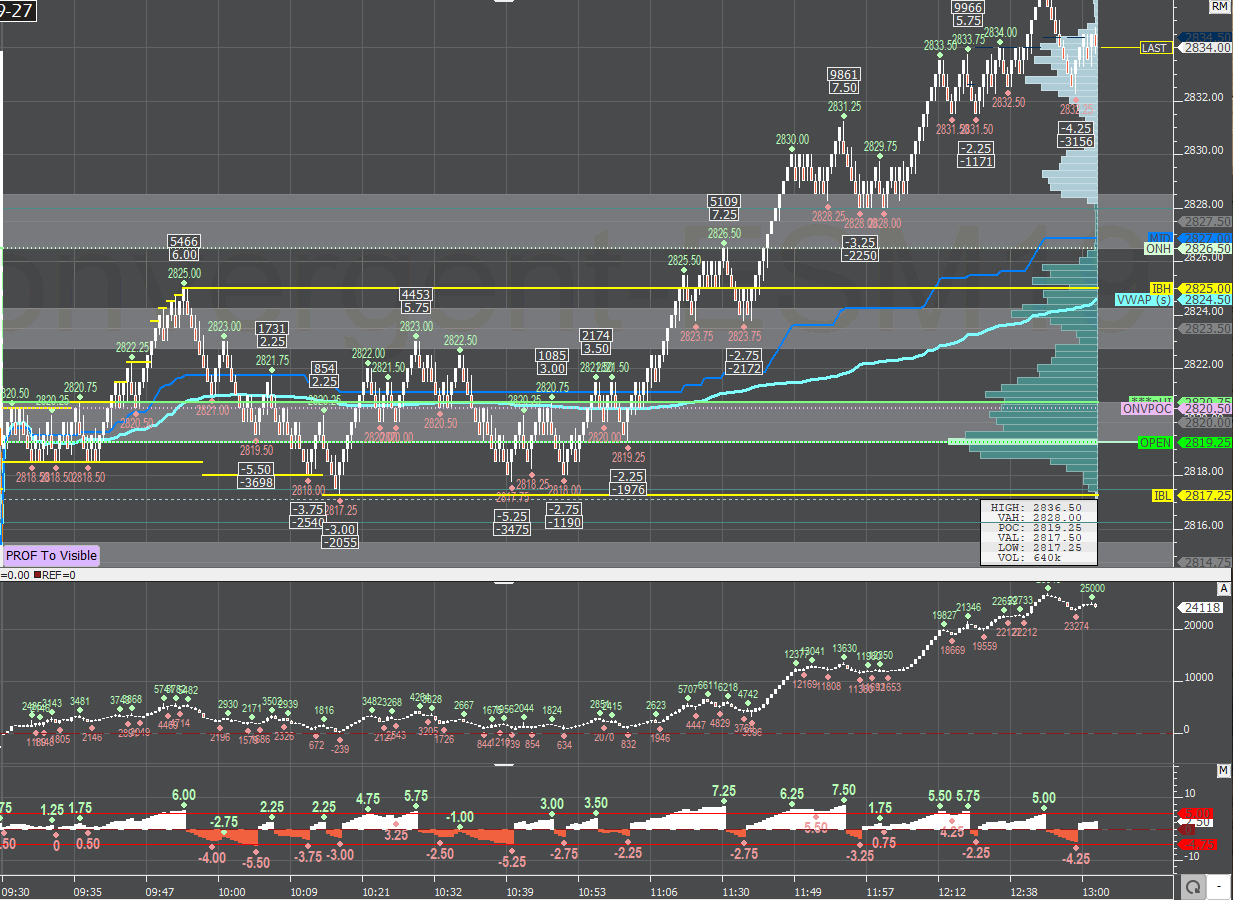
Task: Select the ONVPOC level label
Action: pyautogui.click(x=1149, y=409)
